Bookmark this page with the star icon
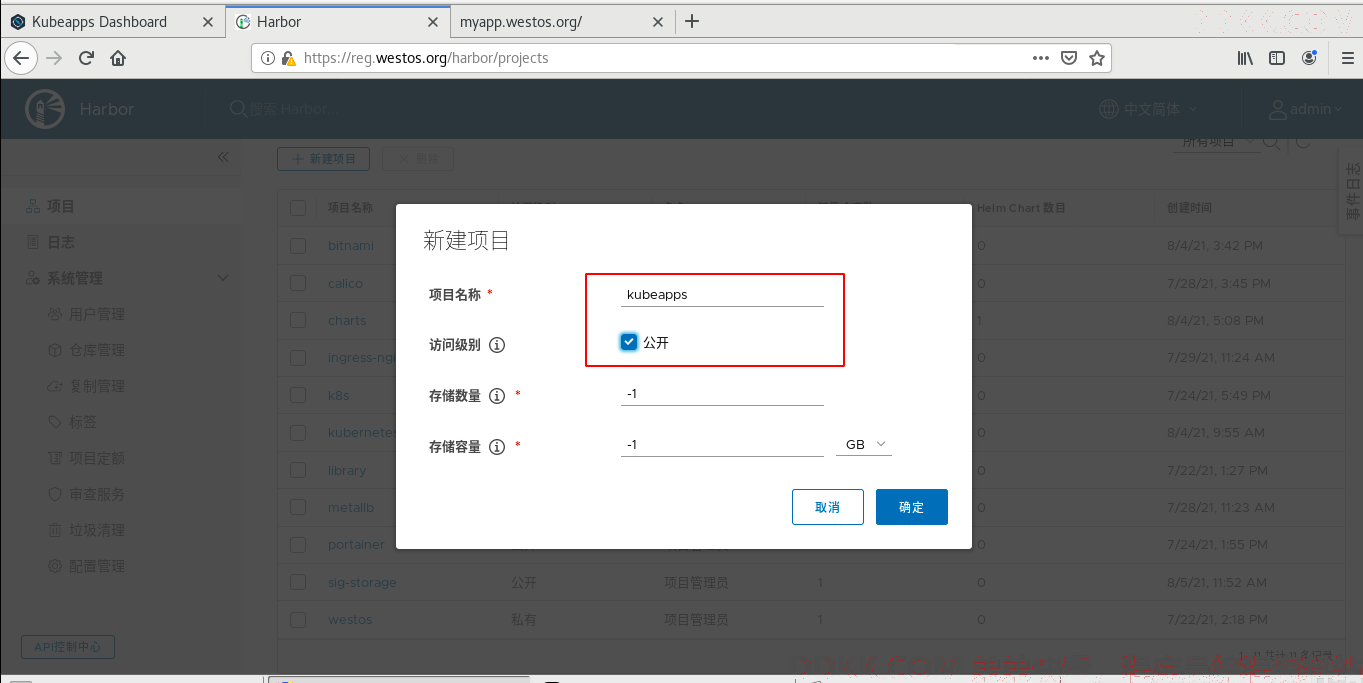Image resolution: width=1363 pixels, height=683 pixels. click(1097, 58)
